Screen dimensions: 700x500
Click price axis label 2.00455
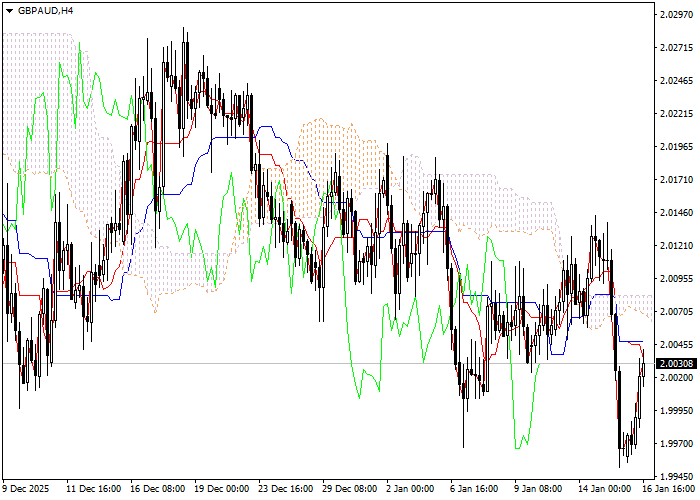pos(677,345)
